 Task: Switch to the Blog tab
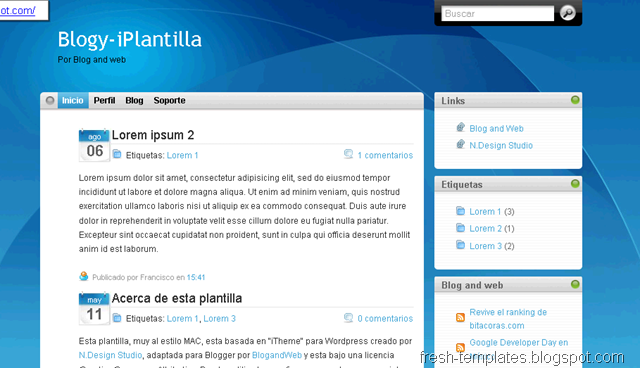(134, 100)
